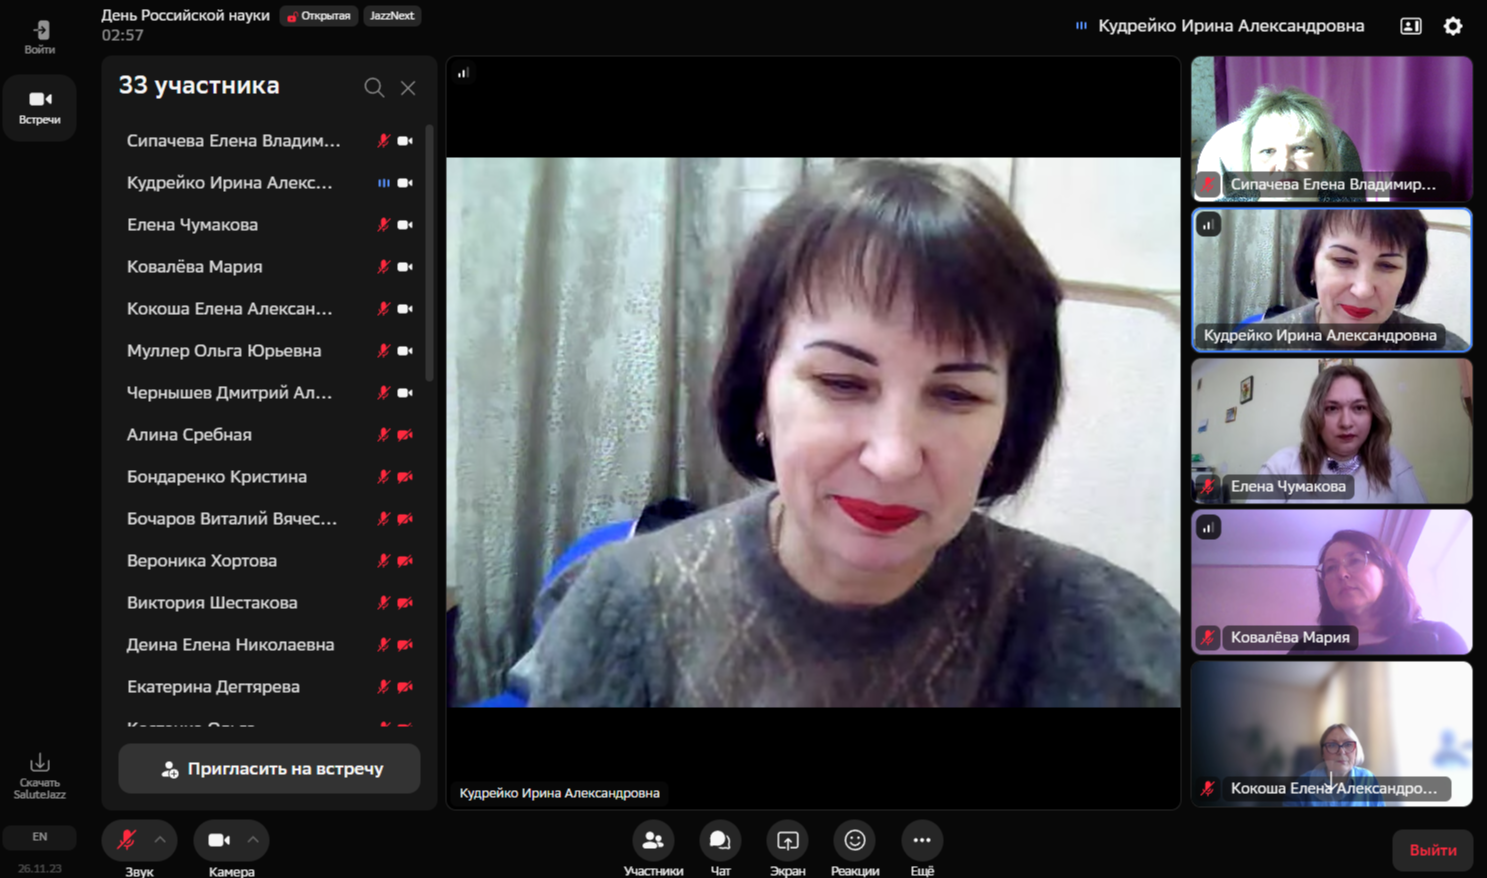Start screen sharing with Экран icon

point(787,841)
